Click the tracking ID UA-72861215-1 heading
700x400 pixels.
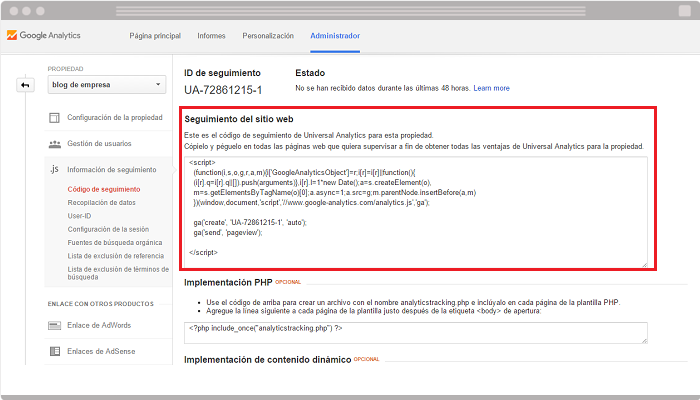click(x=223, y=90)
